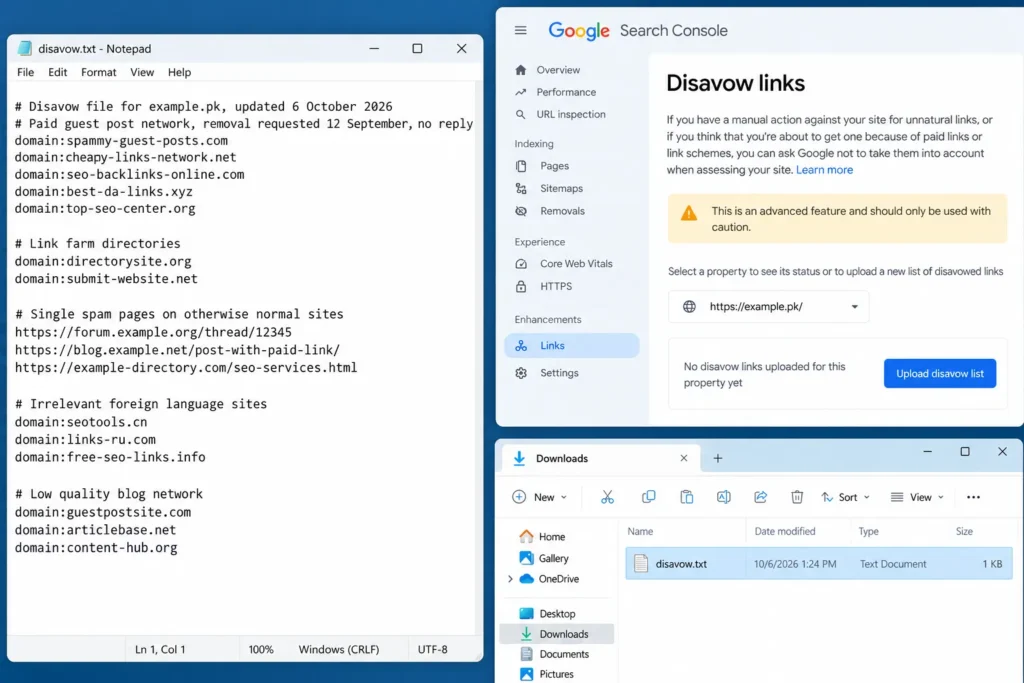The height and width of the screenshot is (683, 1024).
Task: Click line domain:content-hub.org in Notepad
Action: 96,548
